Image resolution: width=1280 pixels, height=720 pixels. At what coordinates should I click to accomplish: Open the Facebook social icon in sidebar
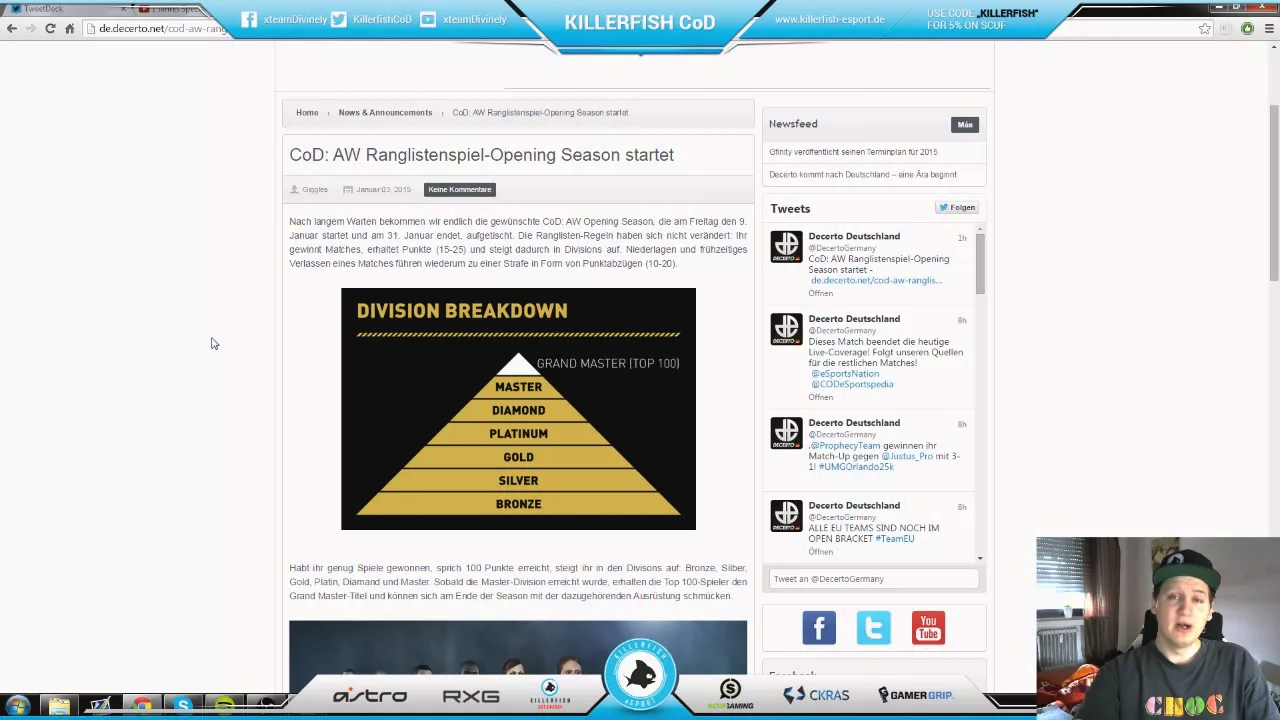pyautogui.click(x=819, y=628)
